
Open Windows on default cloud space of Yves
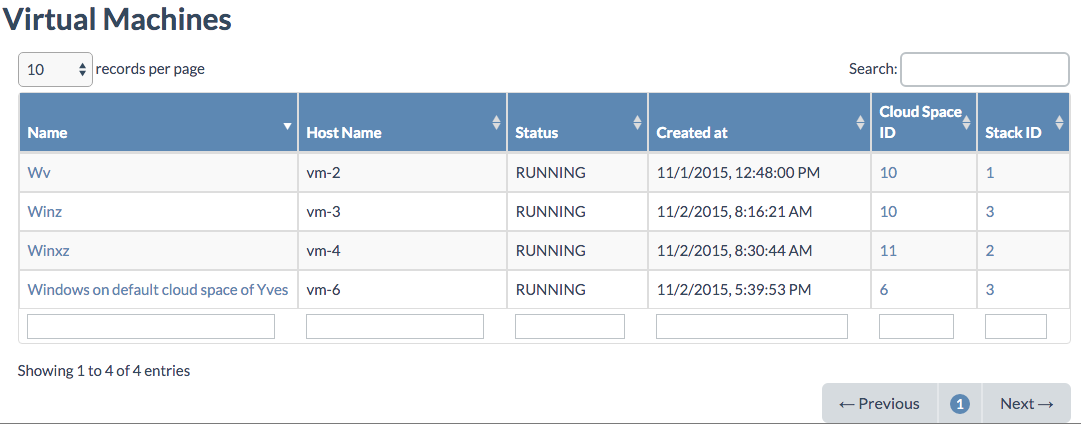tap(157, 290)
